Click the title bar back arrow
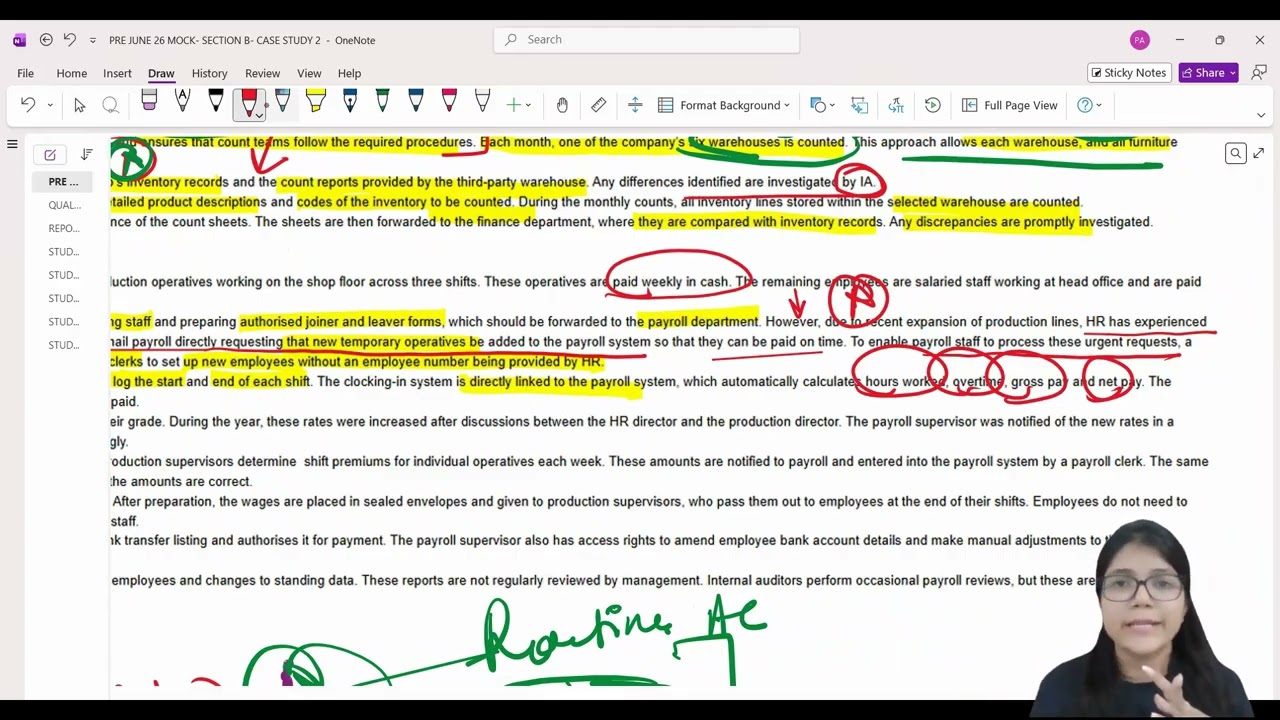The height and width of the screenshot is (720, 1280). pyautogui.click(x=46, y=40)
